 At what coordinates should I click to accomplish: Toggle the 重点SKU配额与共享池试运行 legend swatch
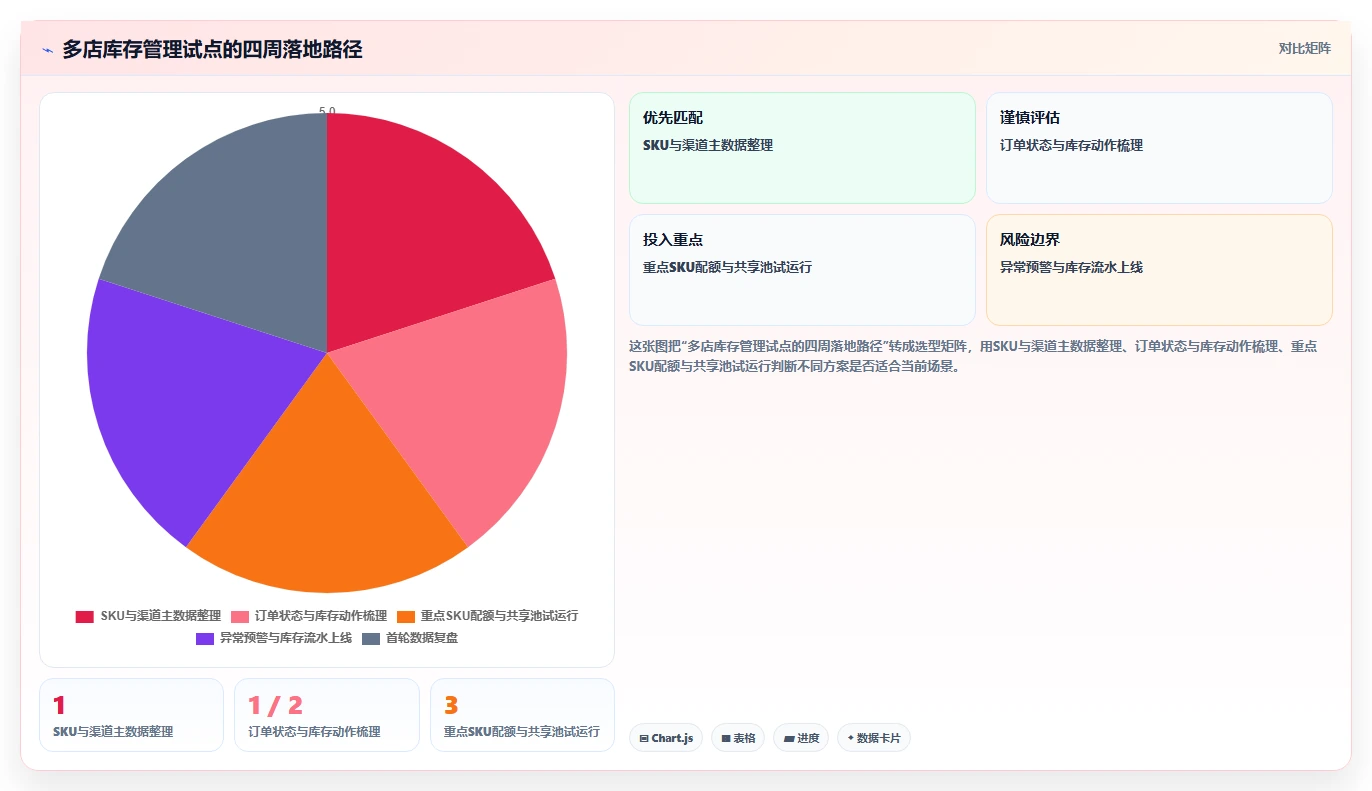click(405, 616)
